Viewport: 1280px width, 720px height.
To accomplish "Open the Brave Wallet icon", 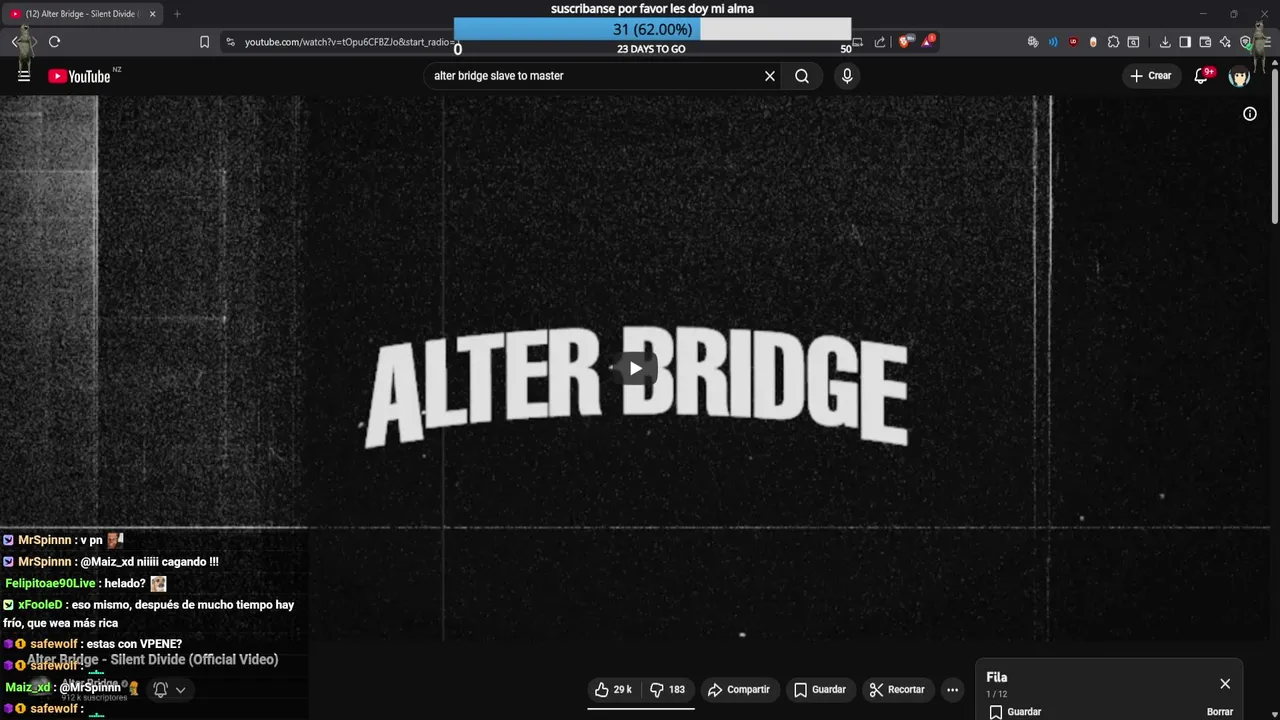I will [x=1205, y=42].
